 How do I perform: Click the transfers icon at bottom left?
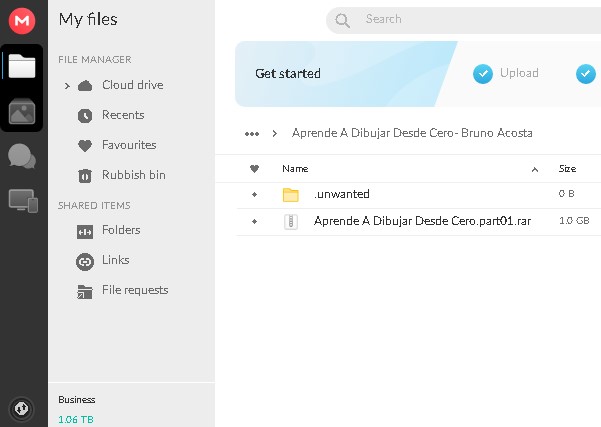click(x=22, y=407)
